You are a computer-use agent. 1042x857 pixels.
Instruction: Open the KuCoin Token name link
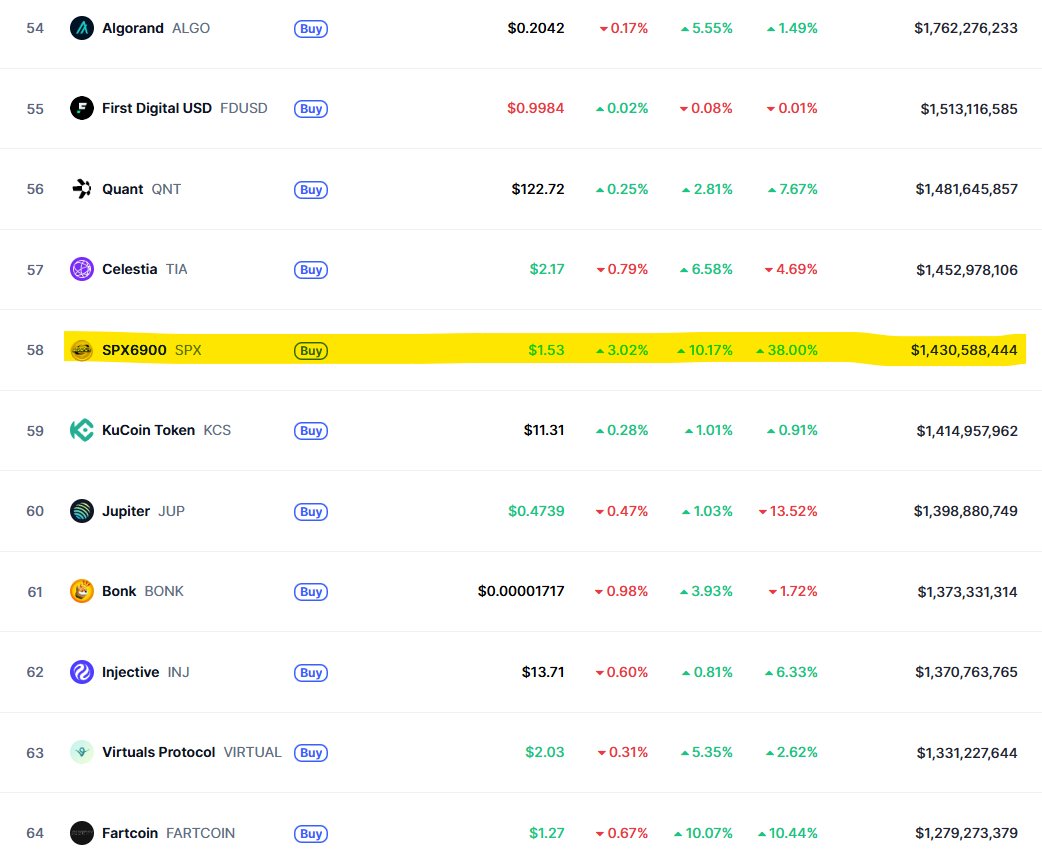(148, 430)
